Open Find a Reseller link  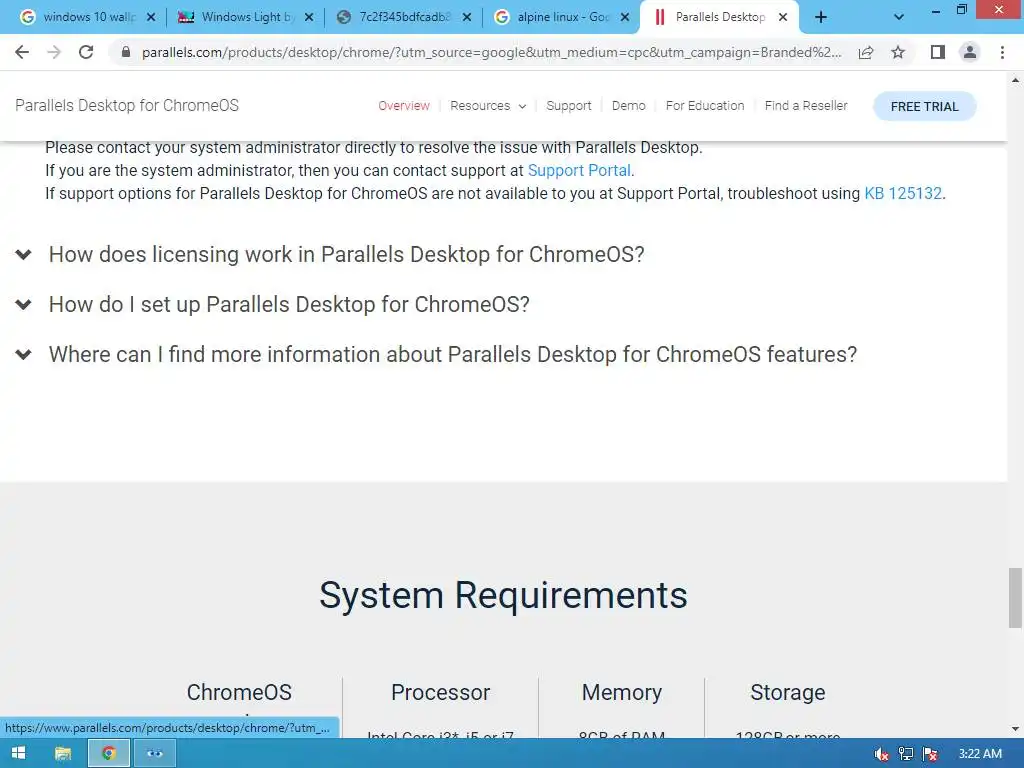(806, 106)
